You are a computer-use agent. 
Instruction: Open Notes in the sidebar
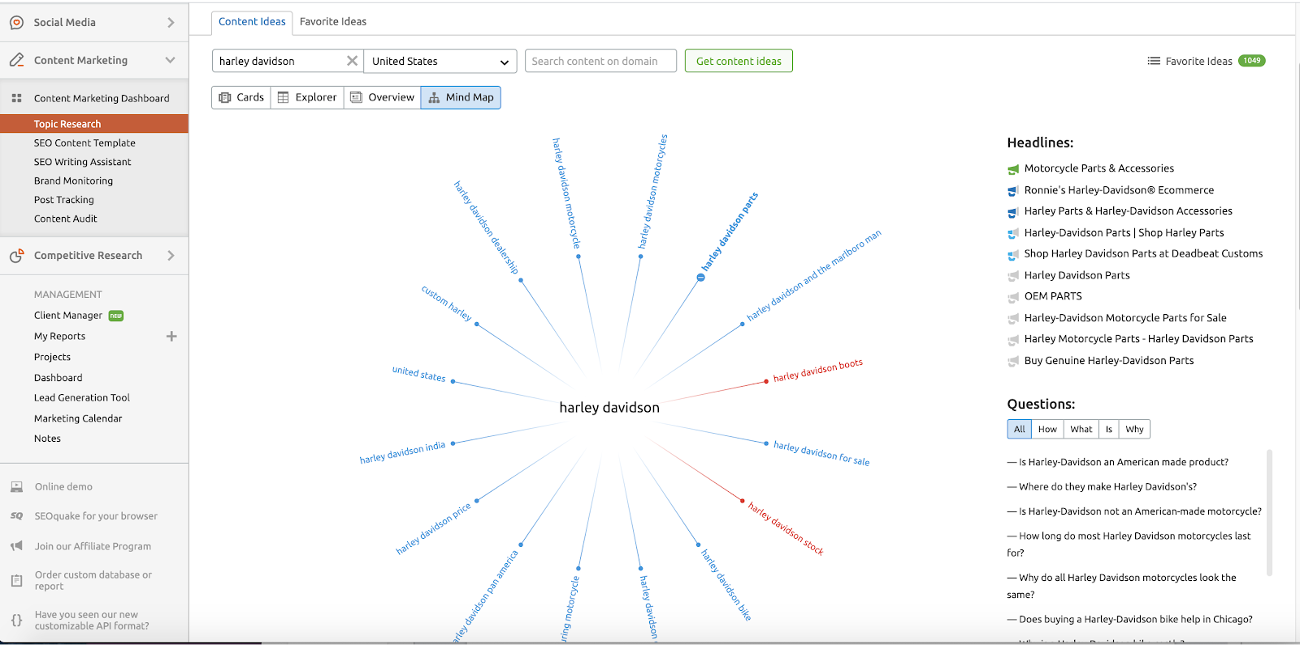coord(47,439)
